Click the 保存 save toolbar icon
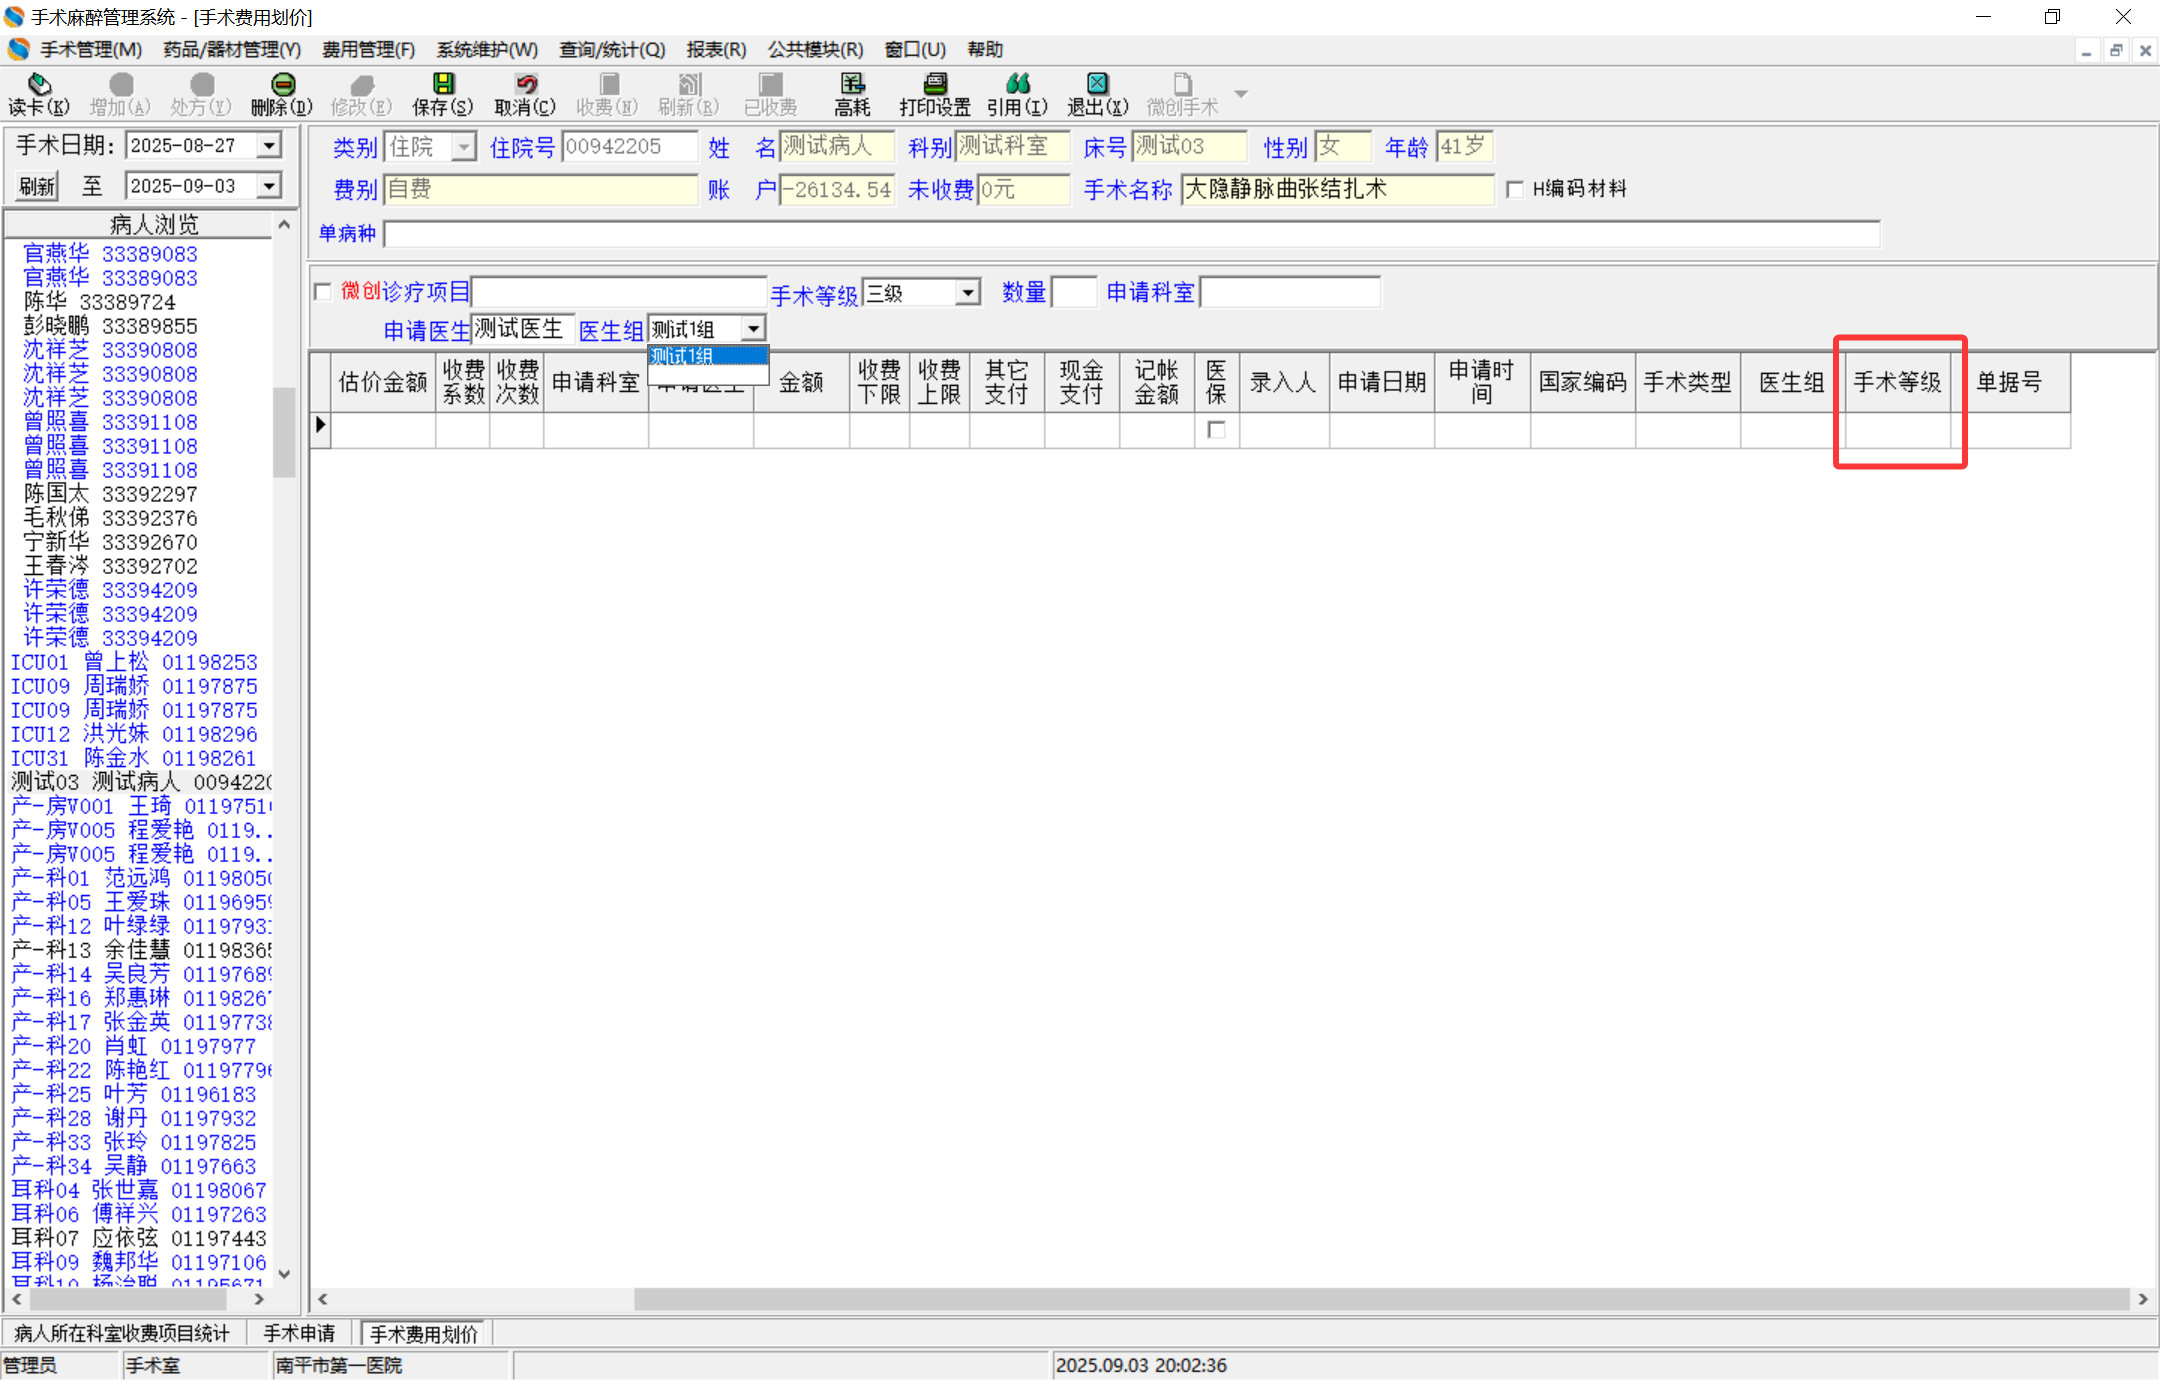 coord(443,85)
